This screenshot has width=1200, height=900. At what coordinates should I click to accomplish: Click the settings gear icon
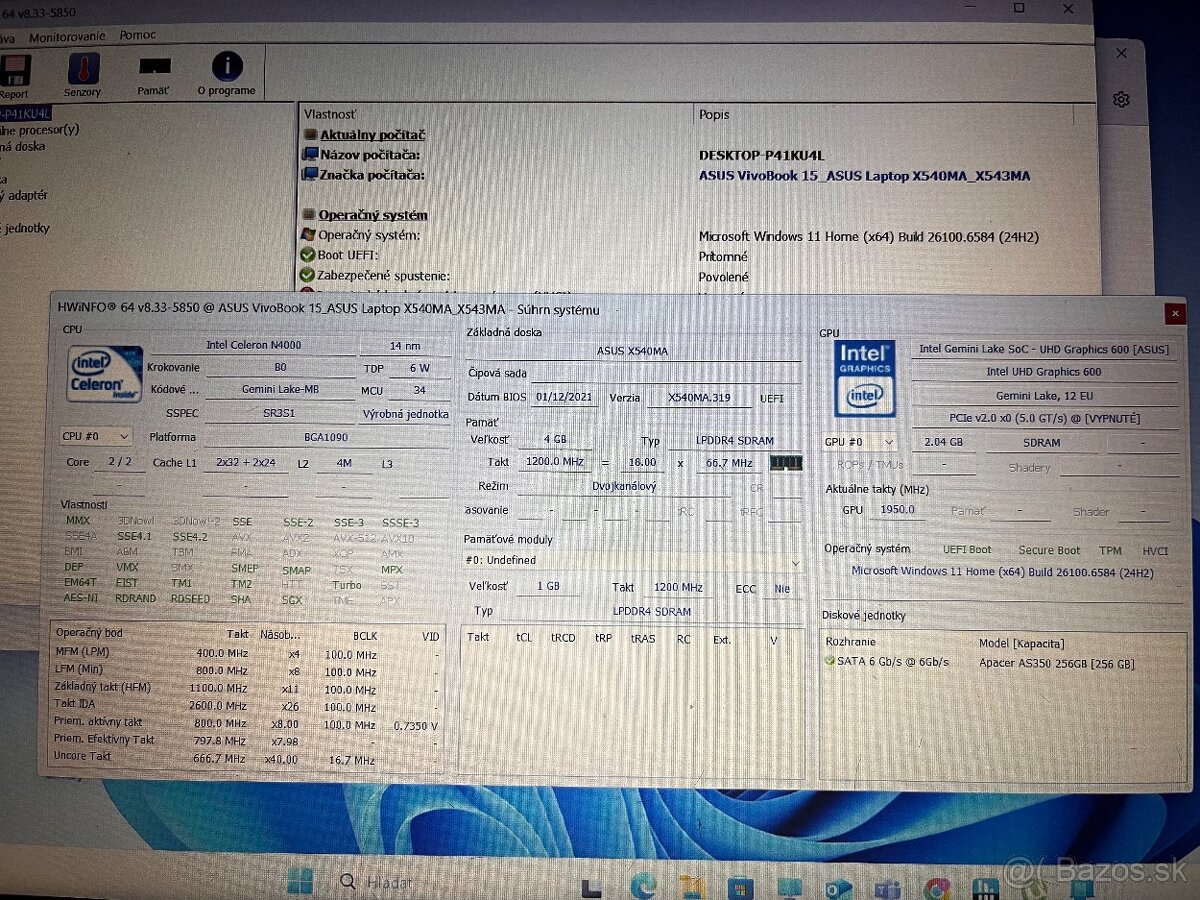click(x=1121, y=100)
